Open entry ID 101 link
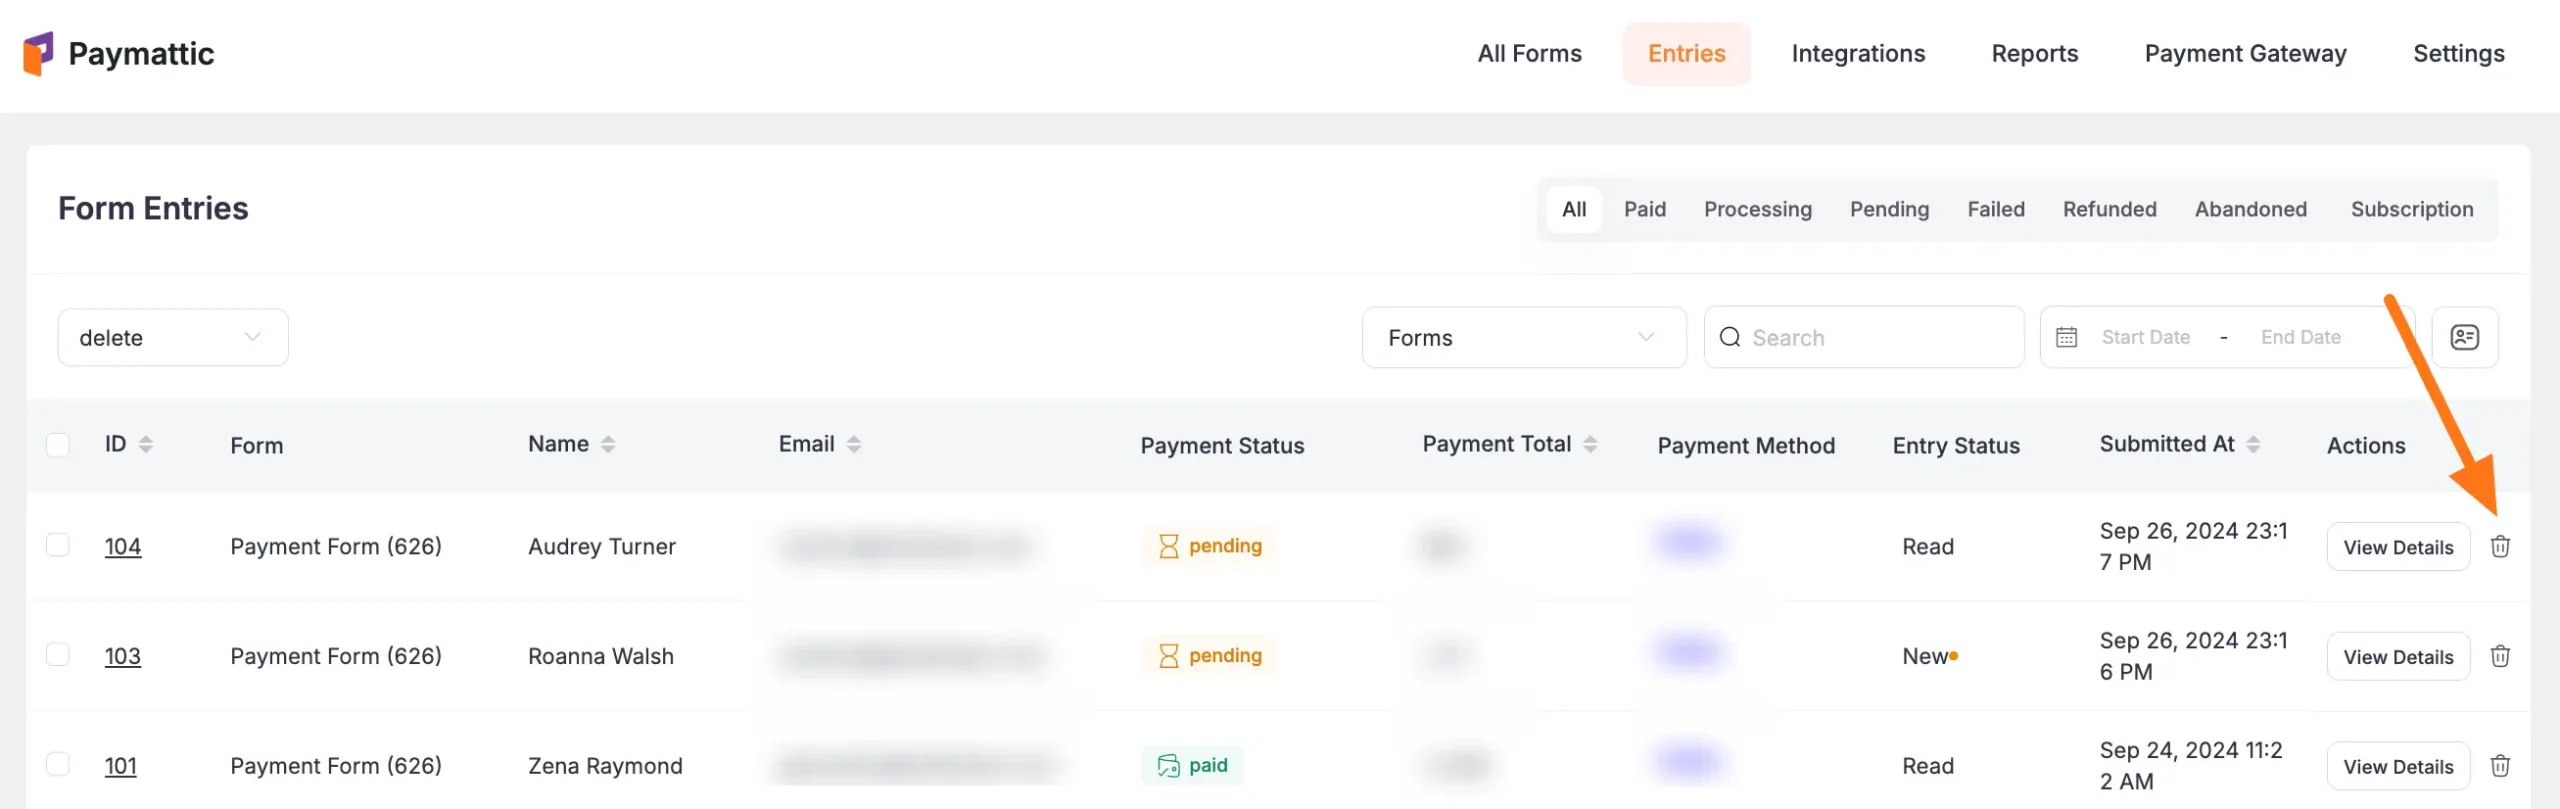Screen dimensions: 2560x809 121,766
